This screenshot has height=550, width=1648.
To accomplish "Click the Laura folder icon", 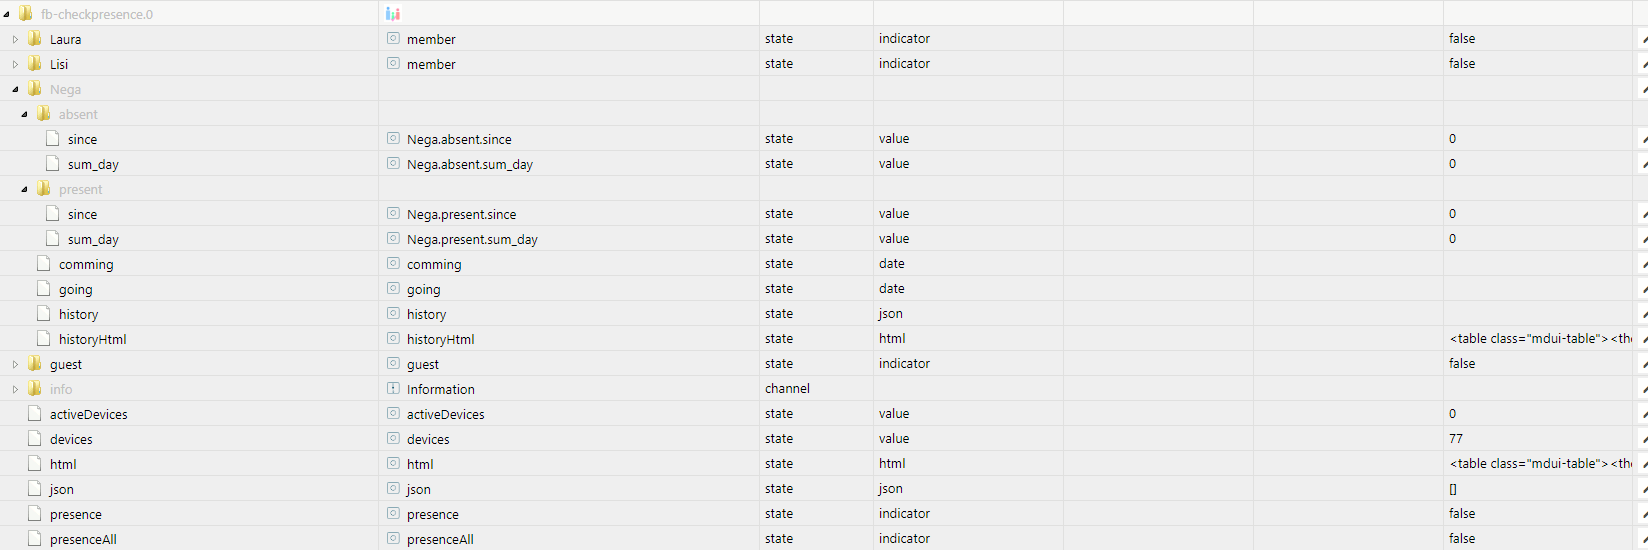I will (x=35, y=39).
